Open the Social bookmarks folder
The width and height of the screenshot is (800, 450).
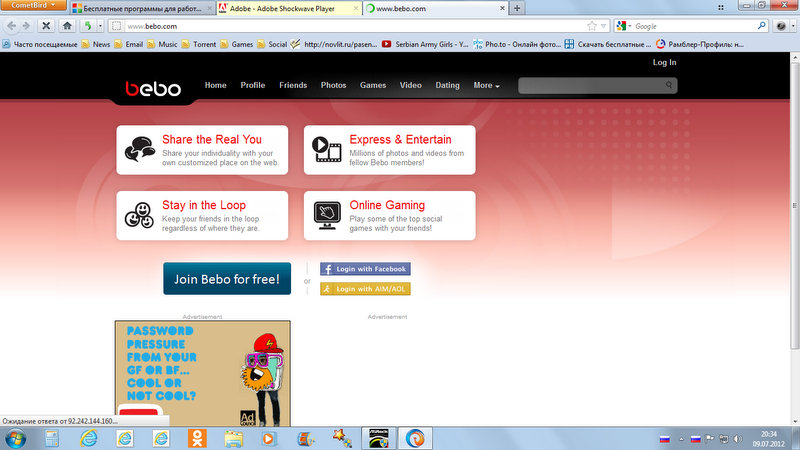pyautogui.click(x=272, y=44)
